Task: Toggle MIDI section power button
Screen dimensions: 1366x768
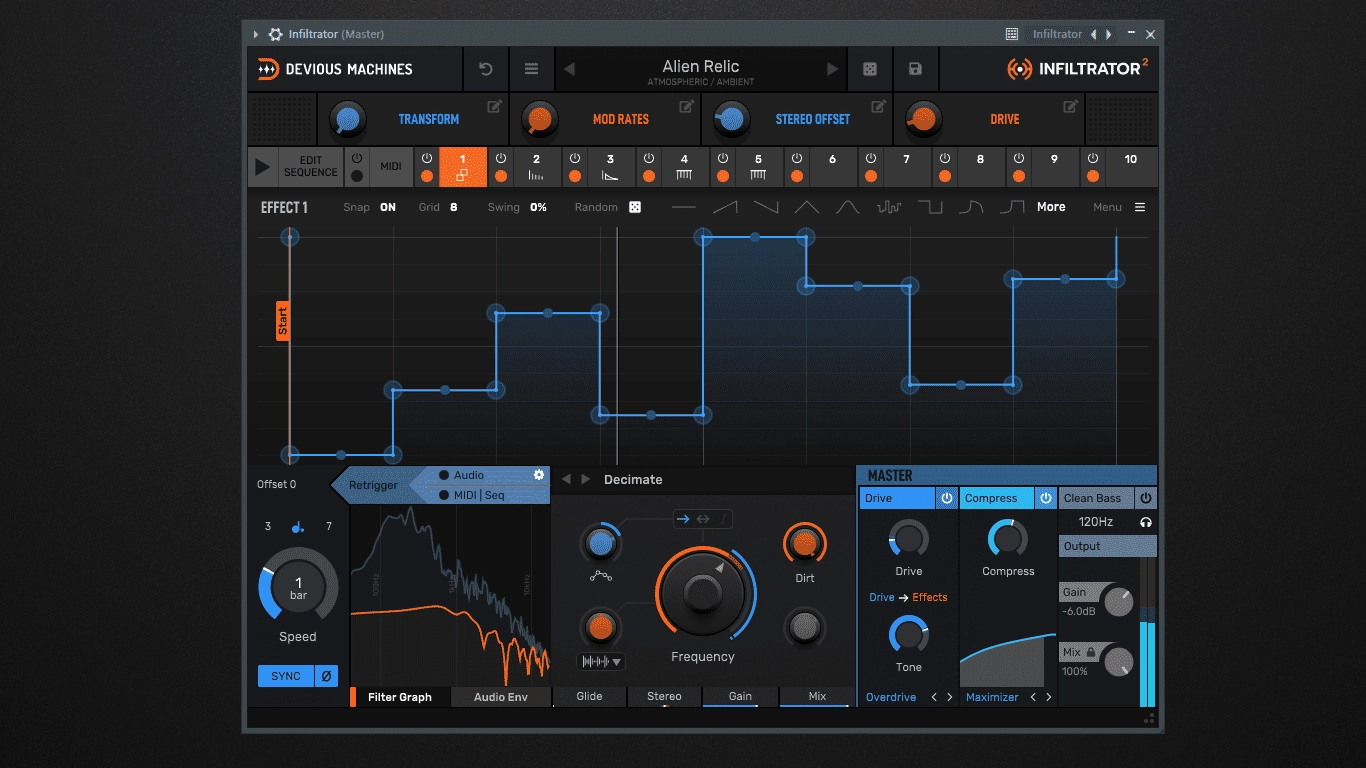Action: 357,159
